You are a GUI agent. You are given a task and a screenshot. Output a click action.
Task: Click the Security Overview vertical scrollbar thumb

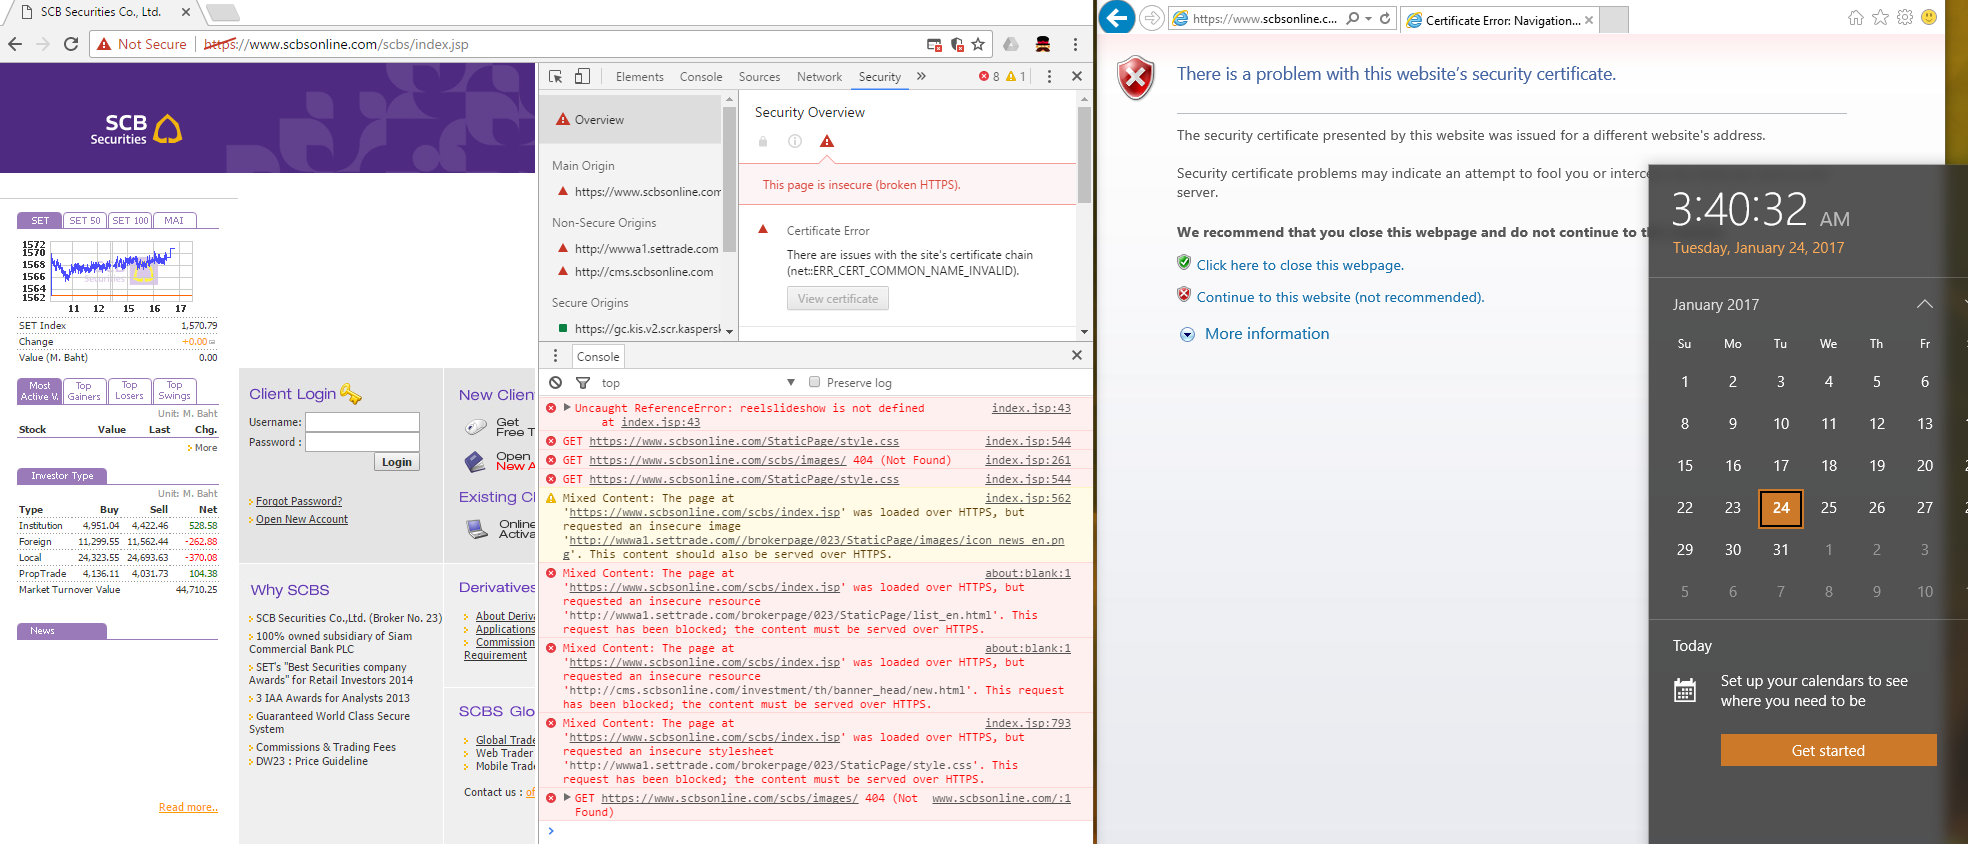[1084, 155]
